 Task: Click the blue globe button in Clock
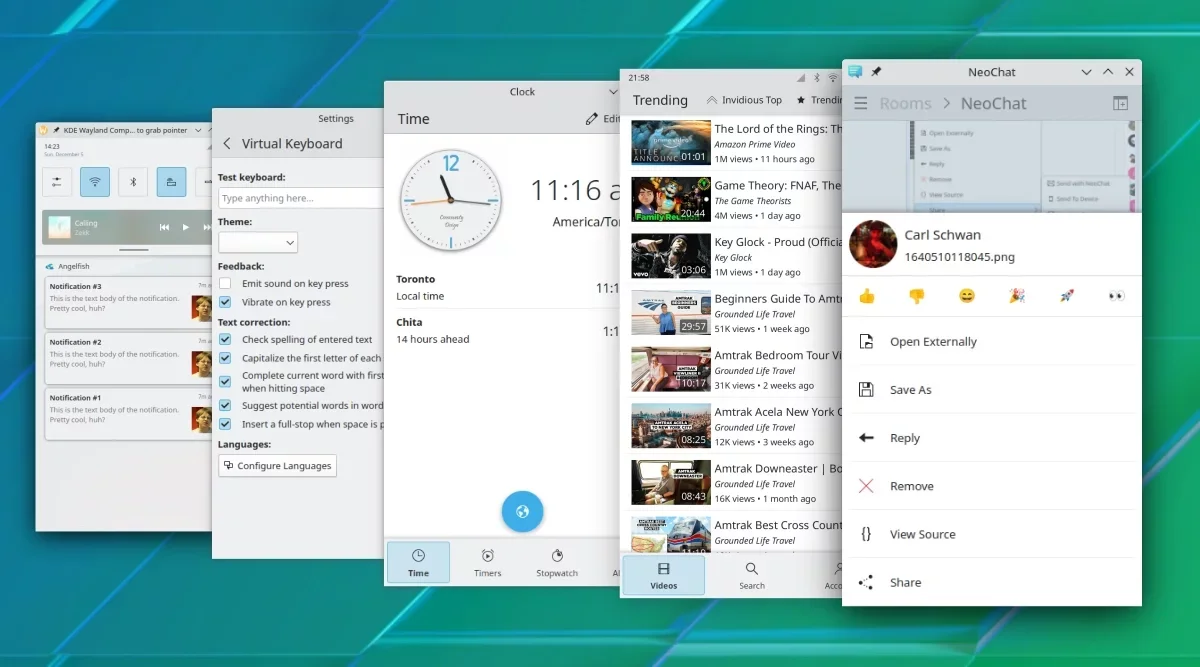[x=522, y=512]
